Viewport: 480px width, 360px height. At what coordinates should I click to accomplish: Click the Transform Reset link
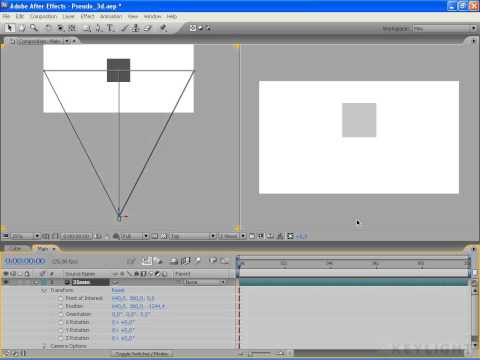coord(118,290)
